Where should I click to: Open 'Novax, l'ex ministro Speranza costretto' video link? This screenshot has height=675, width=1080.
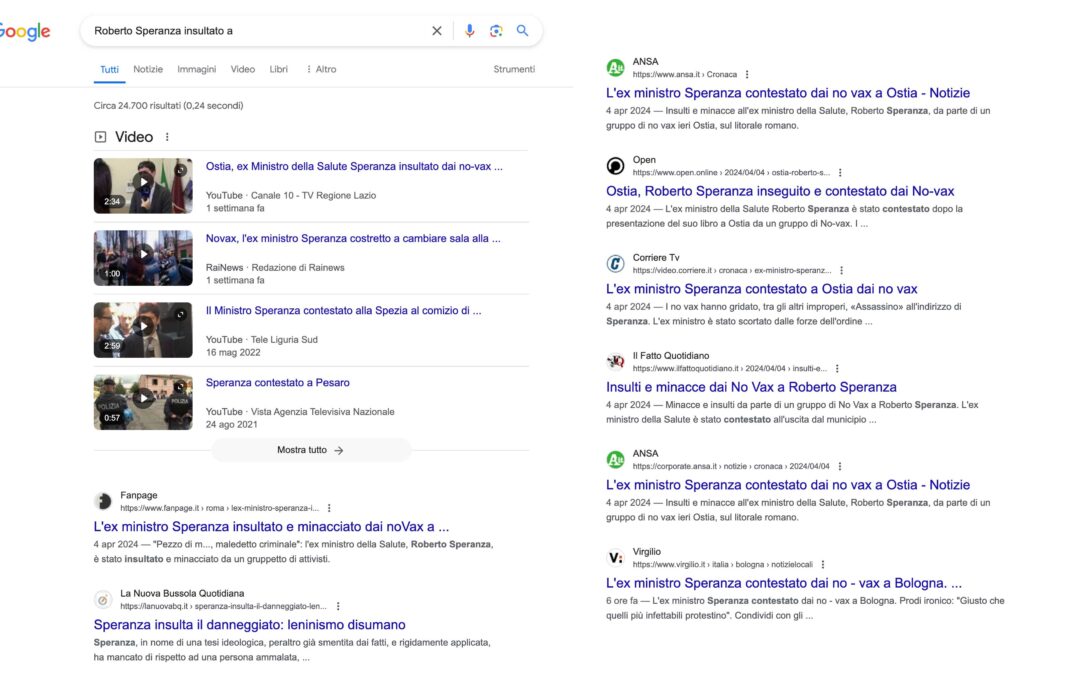(x=353, y=239)
